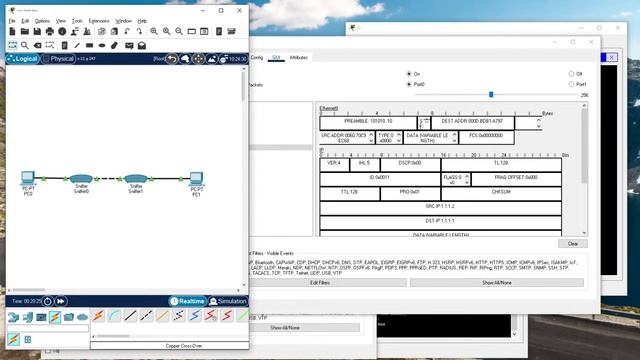Select the Draw Rectangle tool
This screenshot has width=640, height=360.
click(89, 45)
